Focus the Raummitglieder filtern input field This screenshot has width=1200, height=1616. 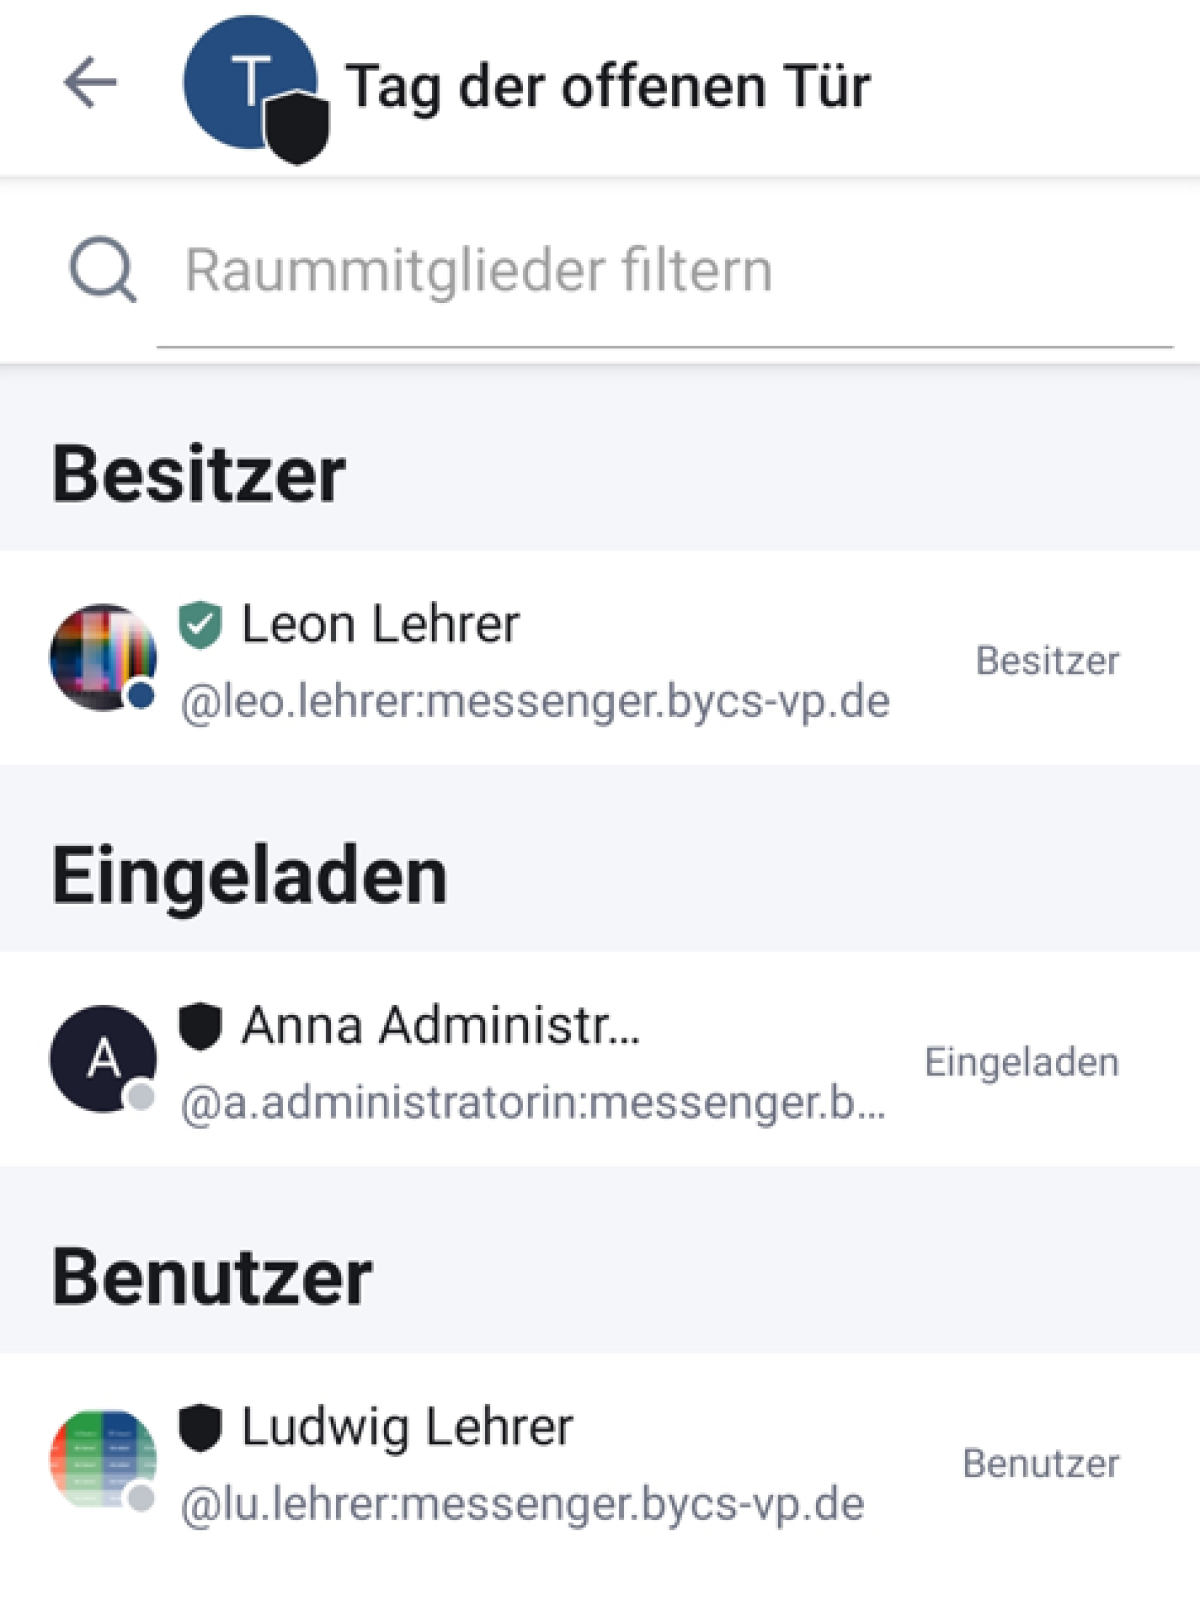click(x=660, y=270)
